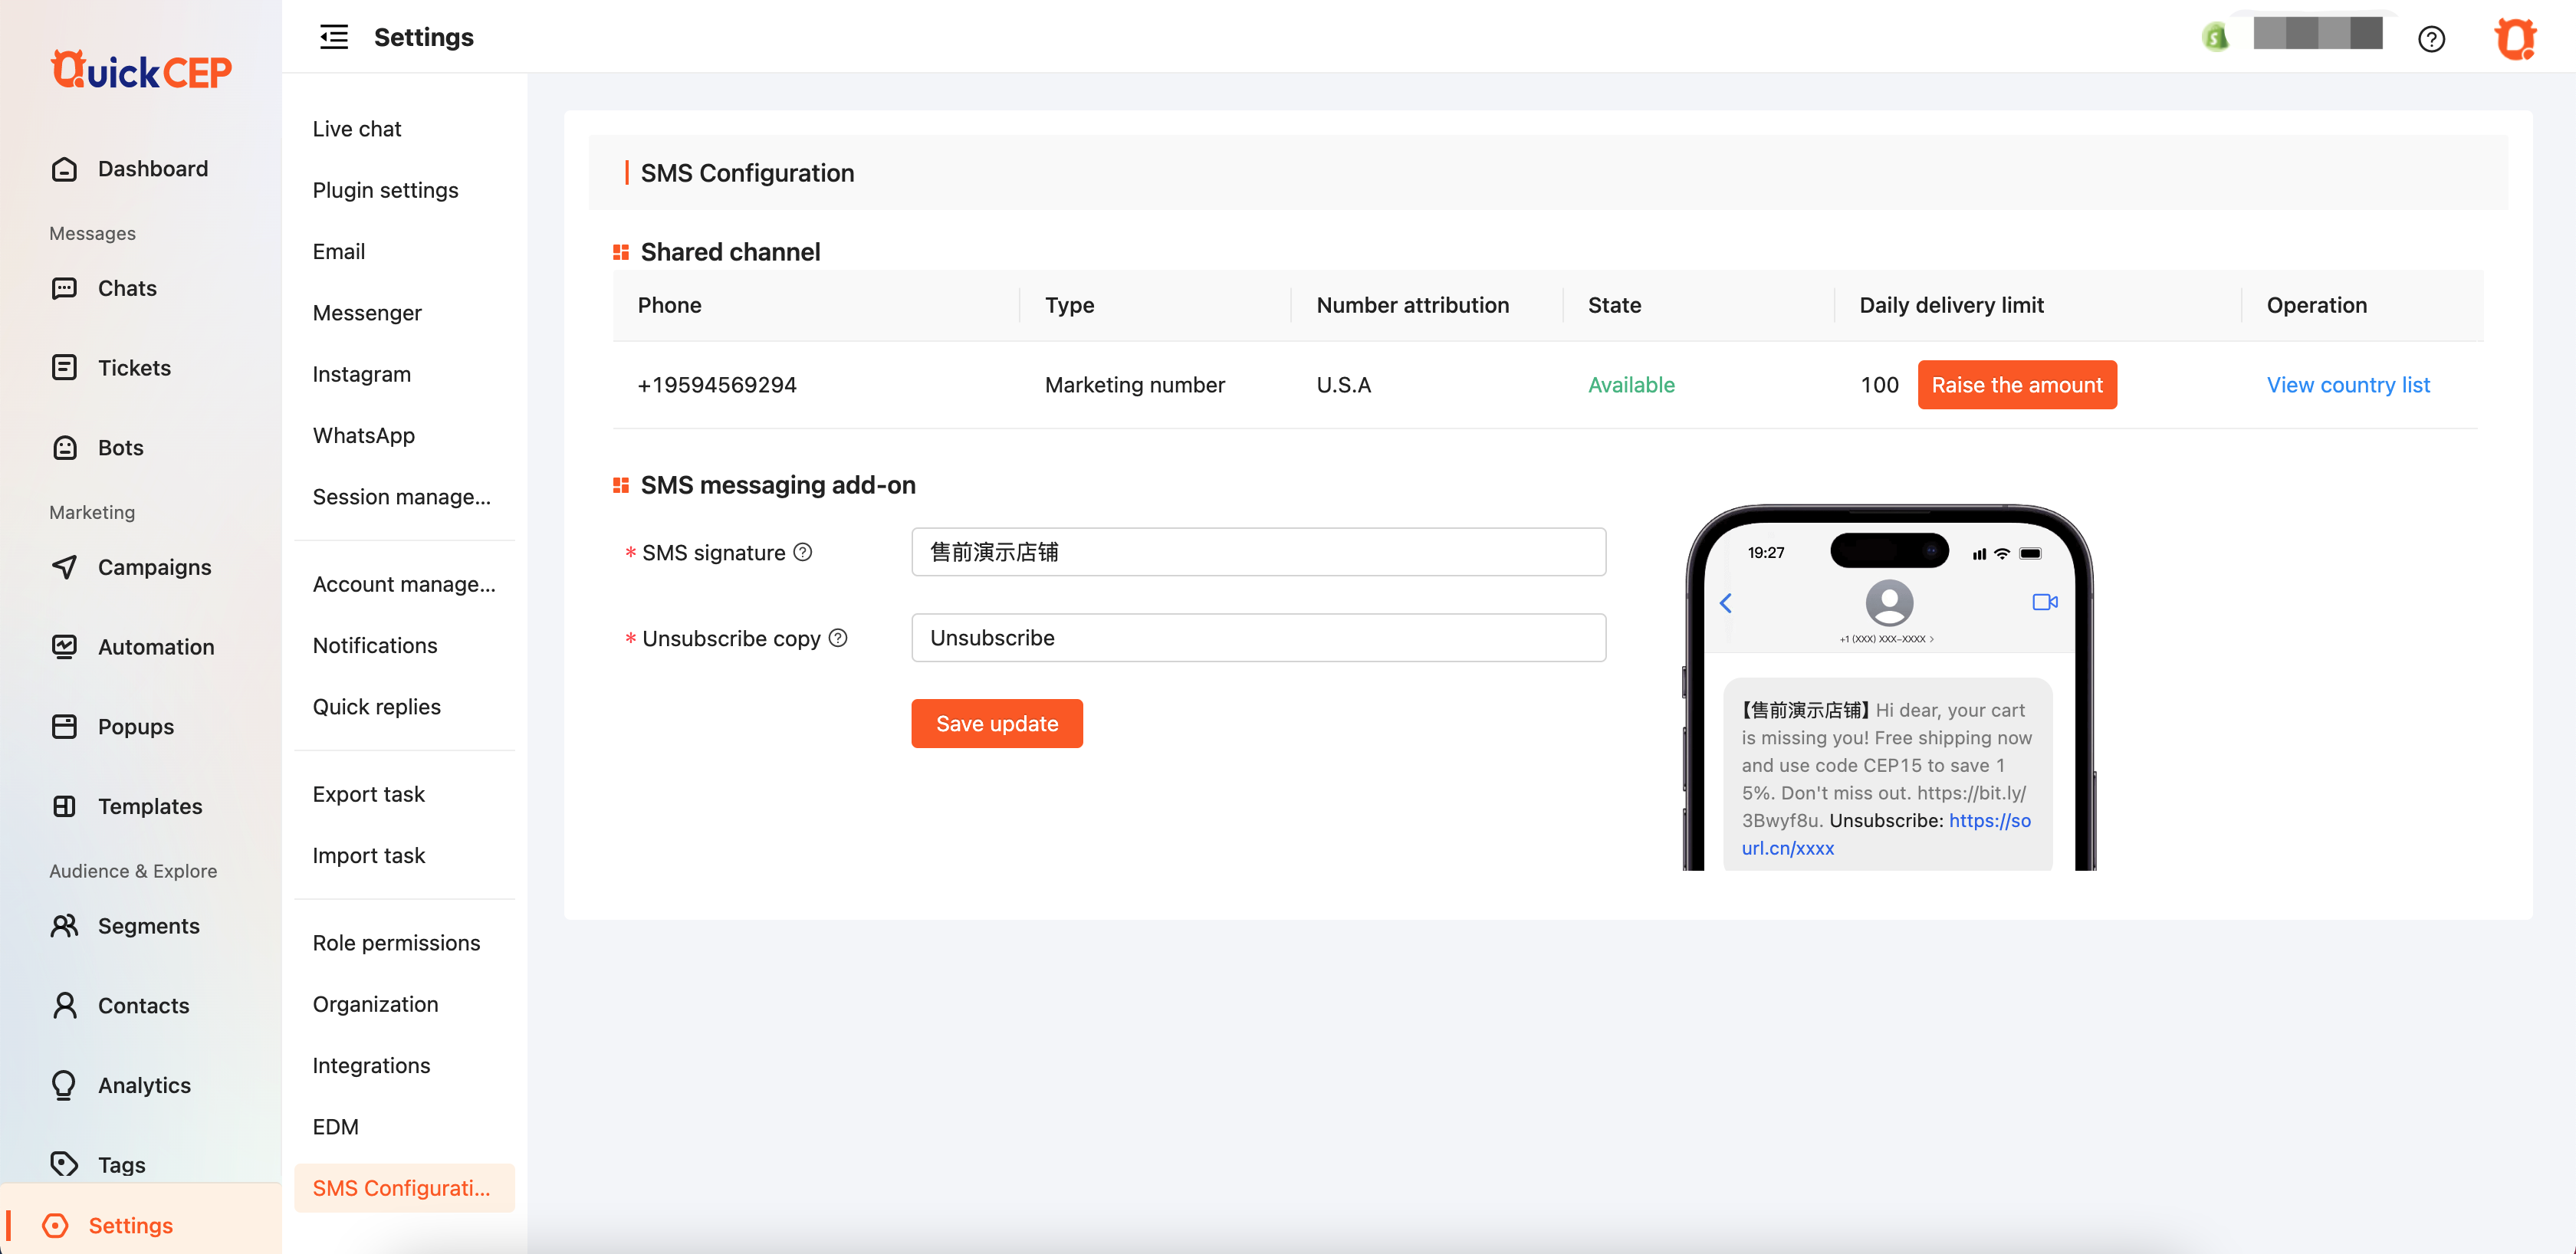The width and height of the screenshot is (2576, 1254).
Task: Click Save update button
Action: (996, 723)
